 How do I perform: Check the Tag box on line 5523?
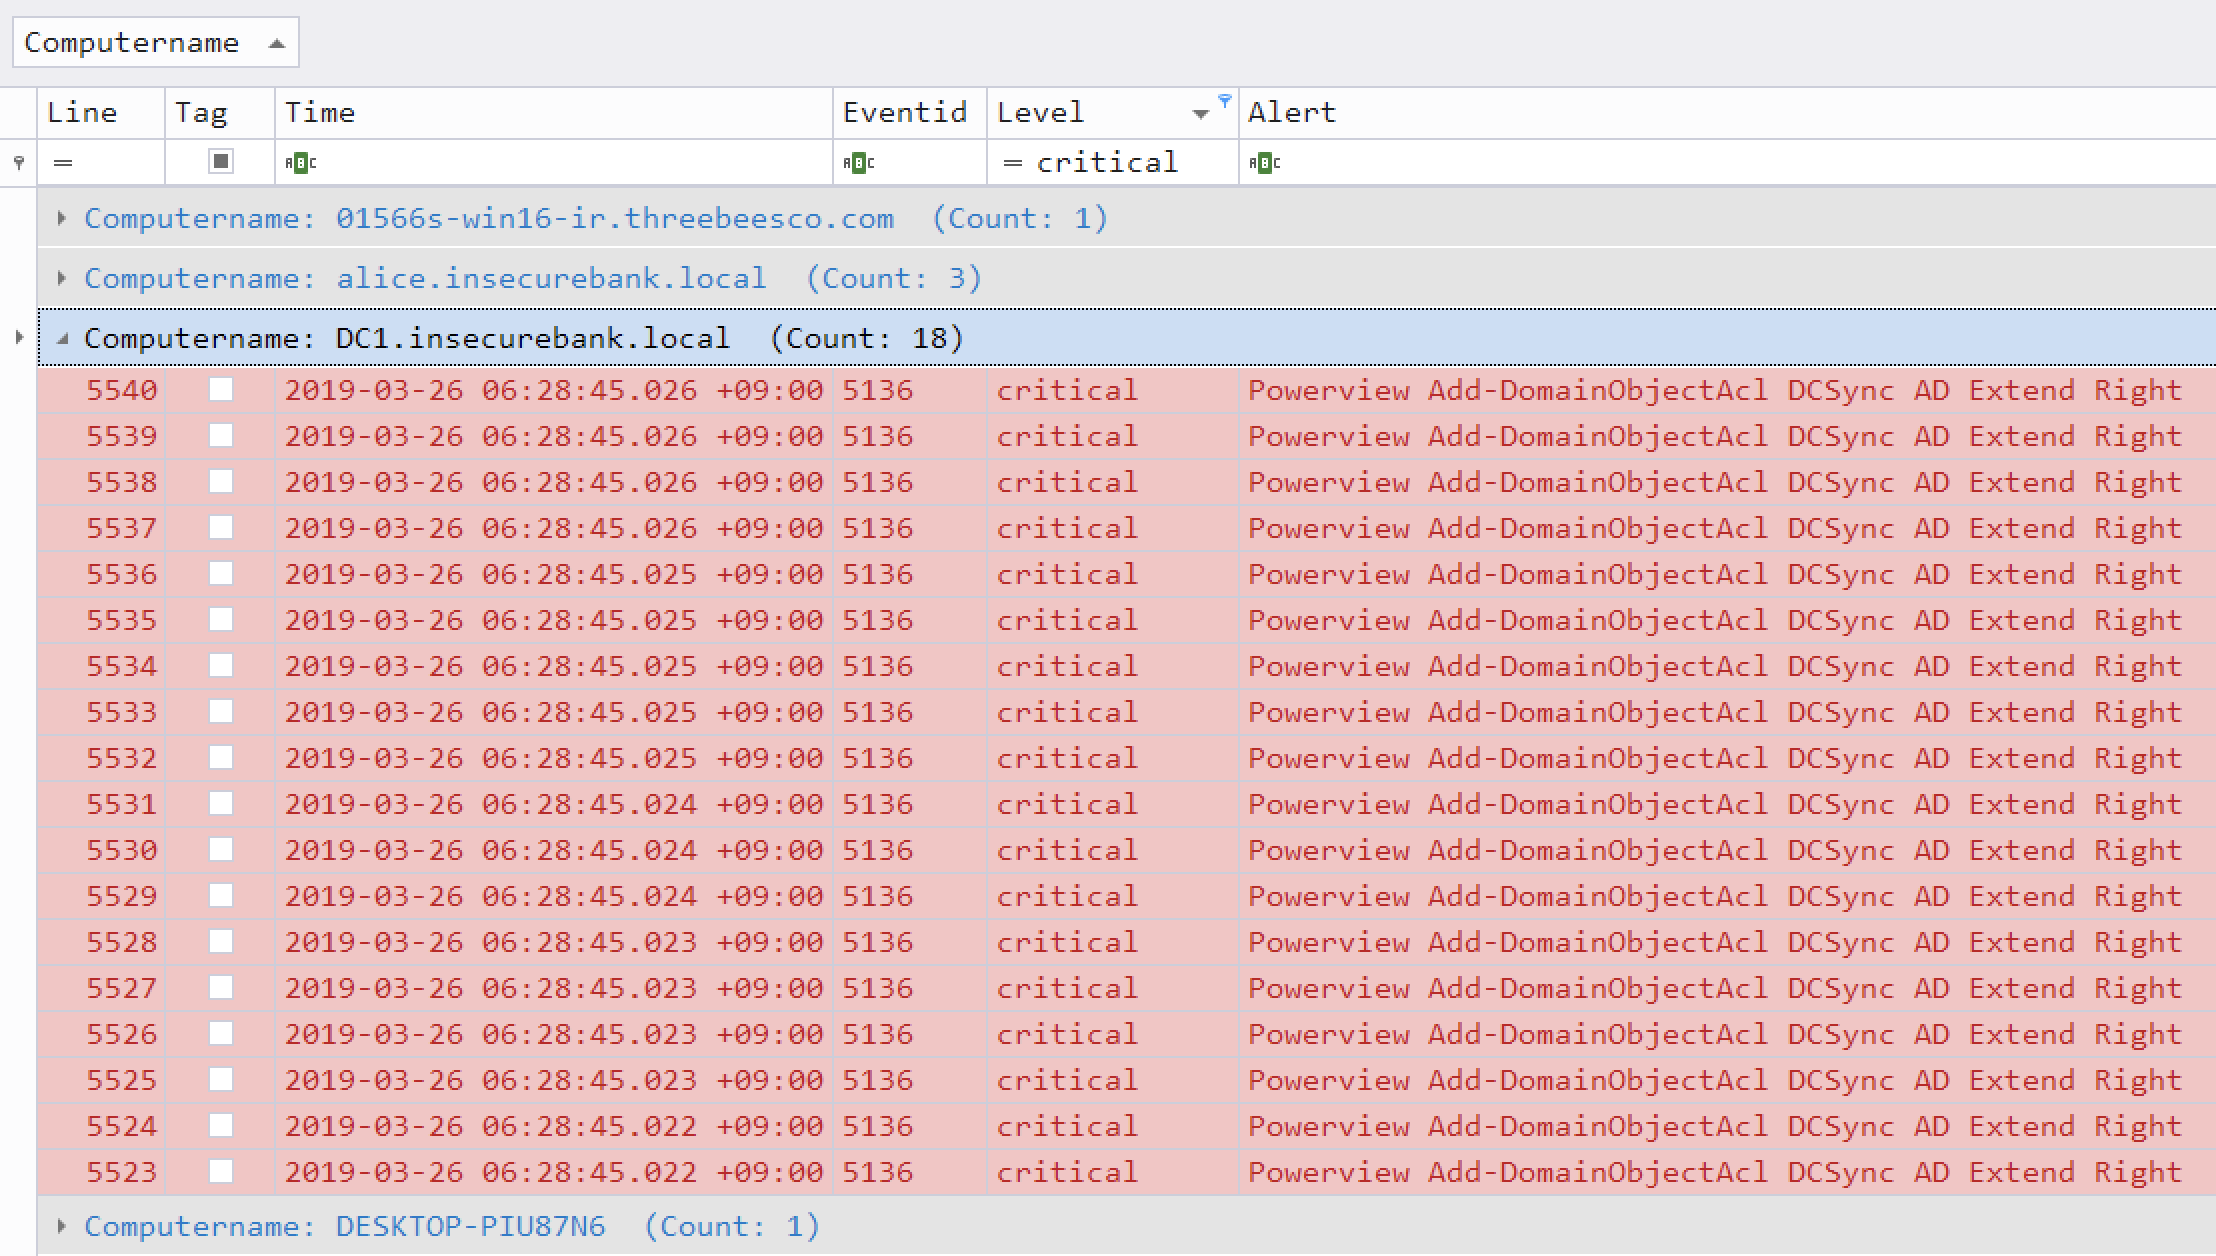222,1172
